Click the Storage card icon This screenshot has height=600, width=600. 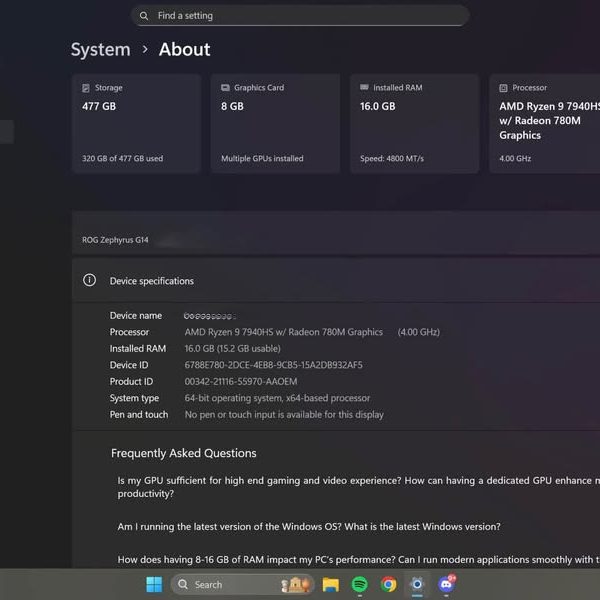[x=86, y=88]
